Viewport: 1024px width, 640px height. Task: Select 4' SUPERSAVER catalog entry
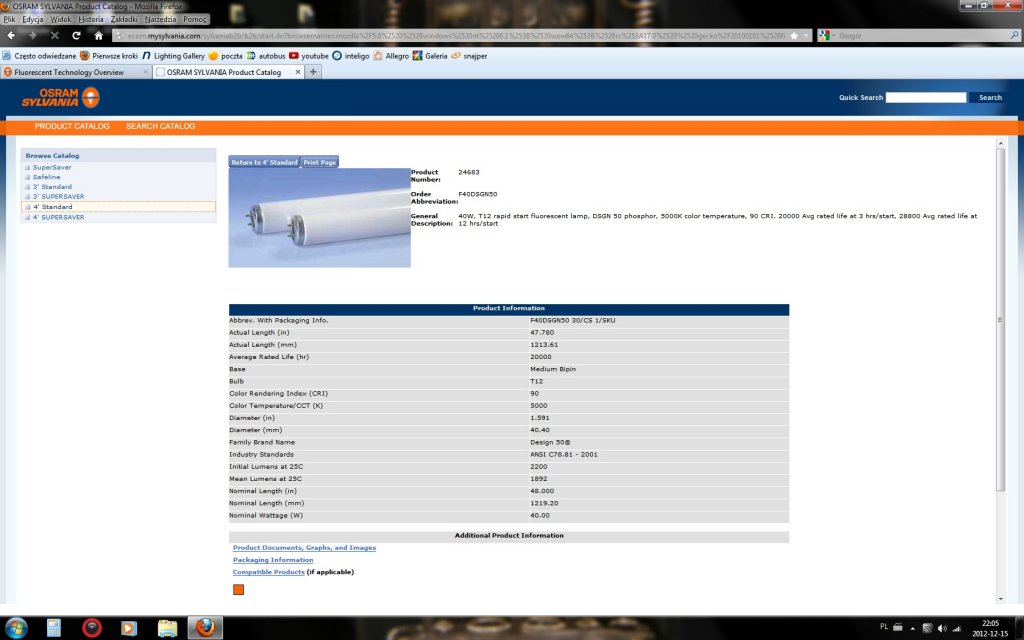[x=58, y=217]
